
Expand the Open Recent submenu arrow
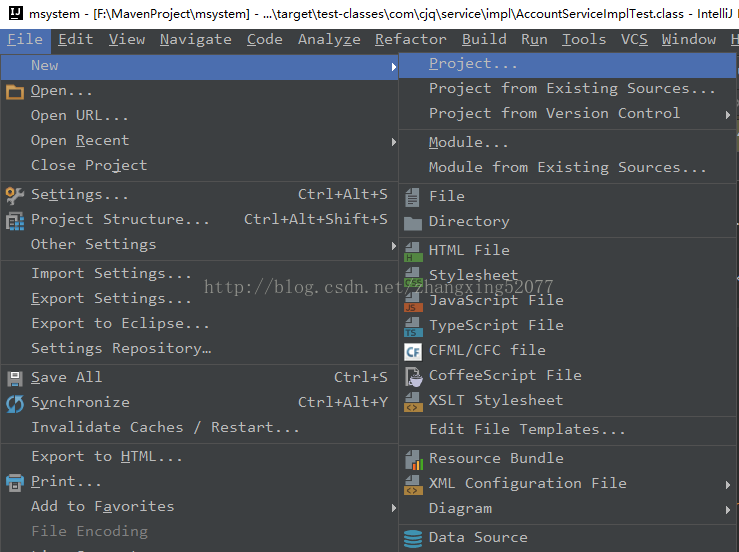pos(394,142)
